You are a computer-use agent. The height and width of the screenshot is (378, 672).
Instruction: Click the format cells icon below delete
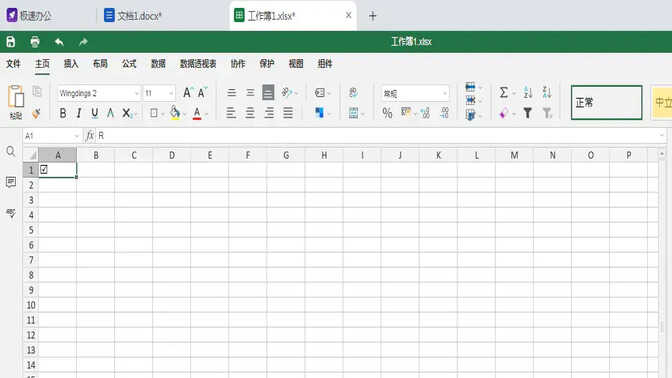[x=470, y=114]
